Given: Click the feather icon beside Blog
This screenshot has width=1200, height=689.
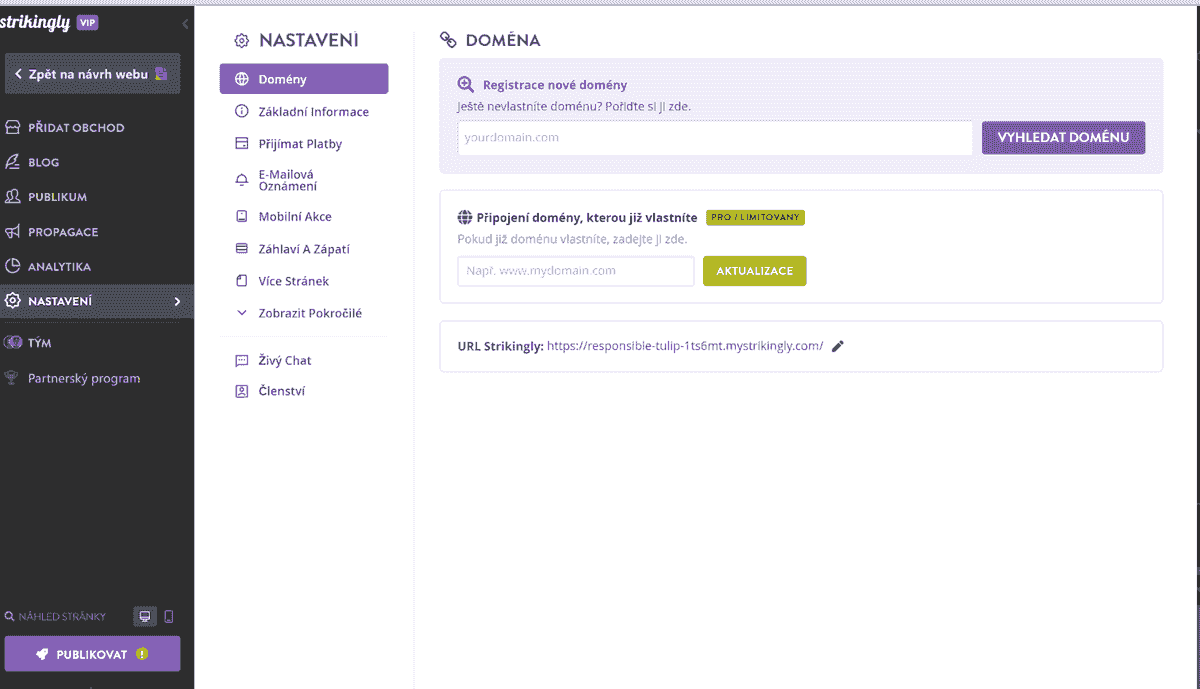Looking at the screenshot, I should click(12, 162).
